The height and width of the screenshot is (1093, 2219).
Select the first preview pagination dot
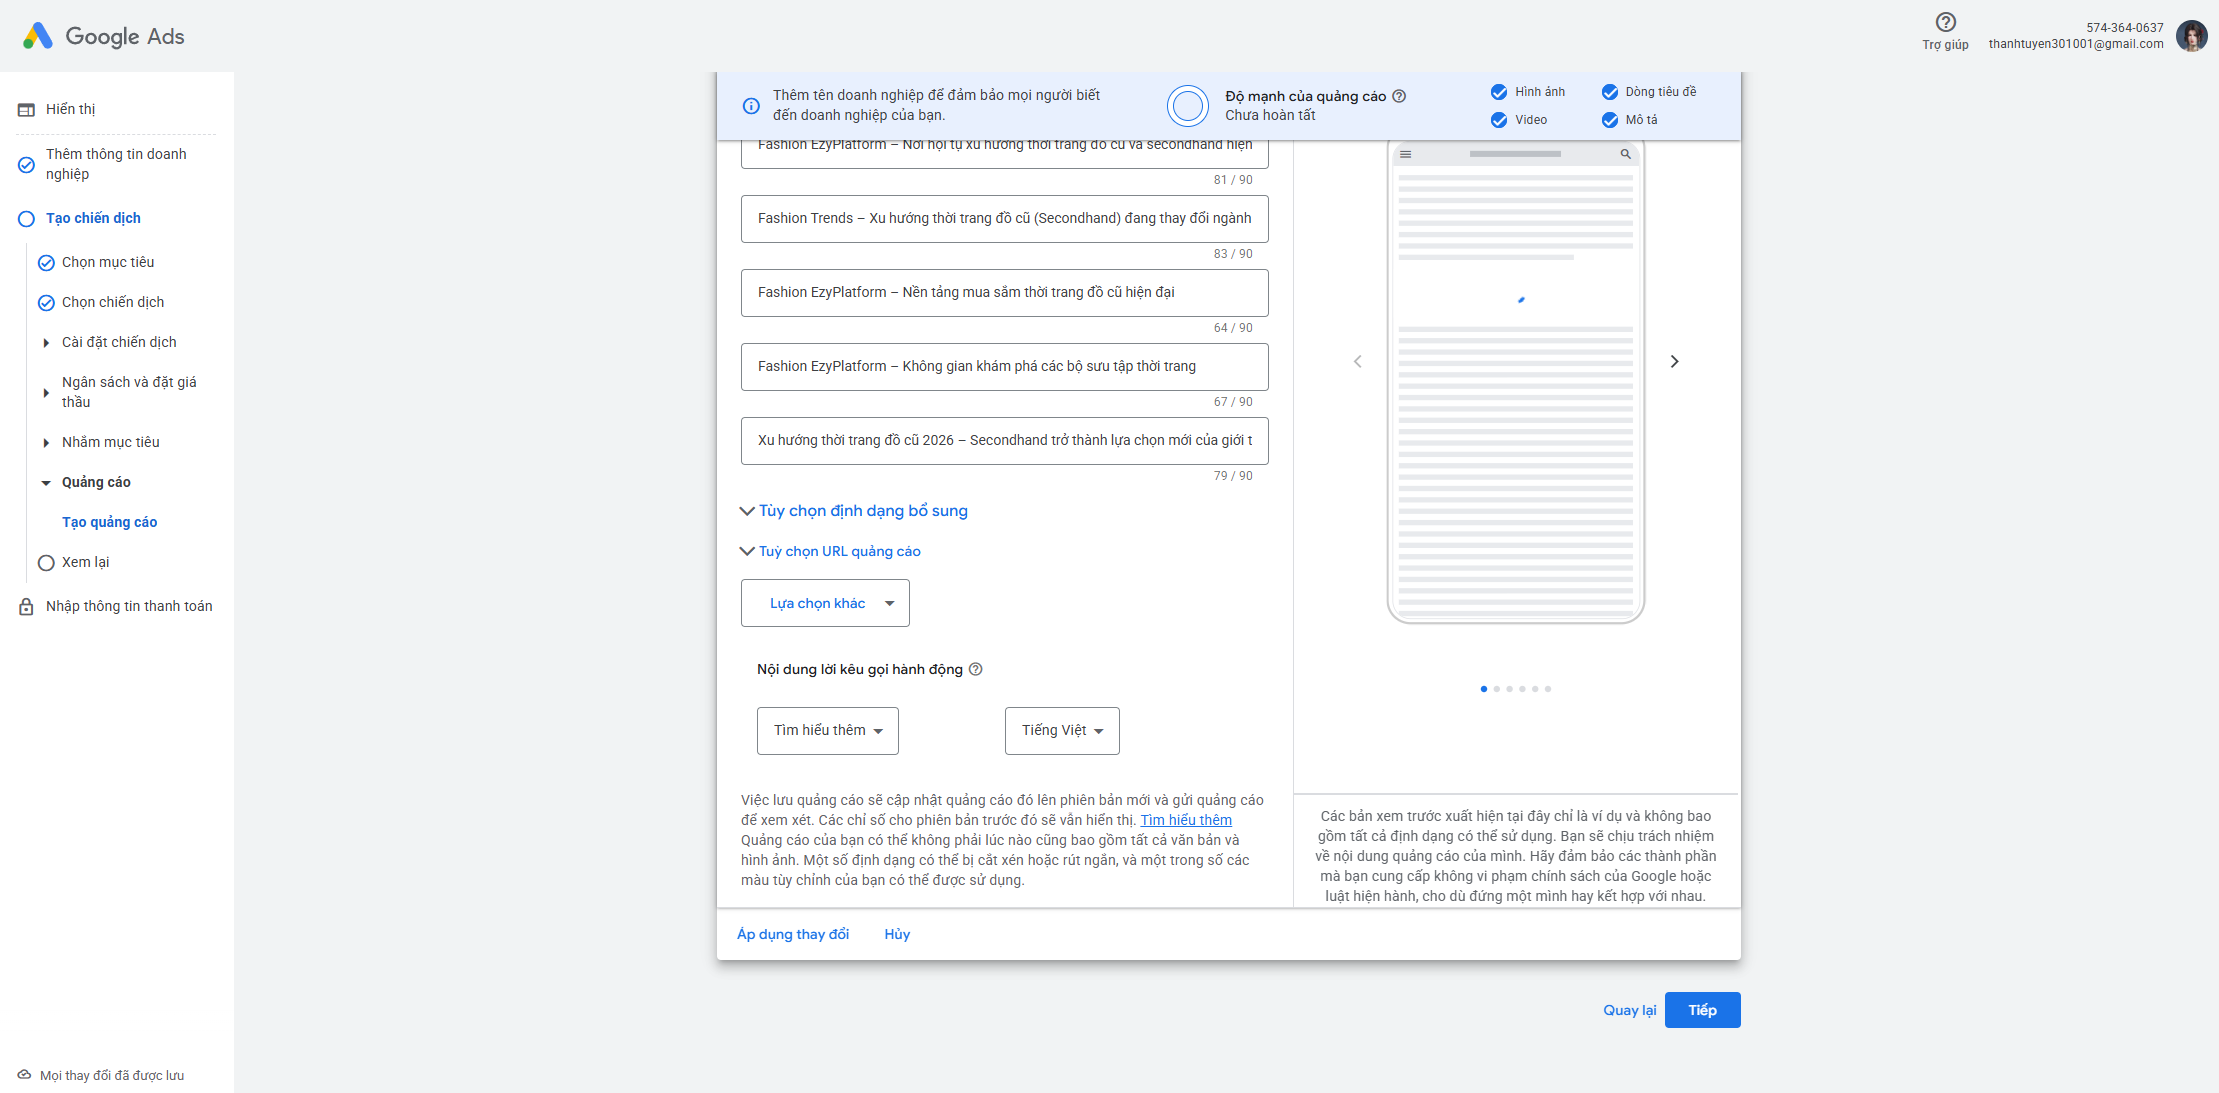[1484, 689]
